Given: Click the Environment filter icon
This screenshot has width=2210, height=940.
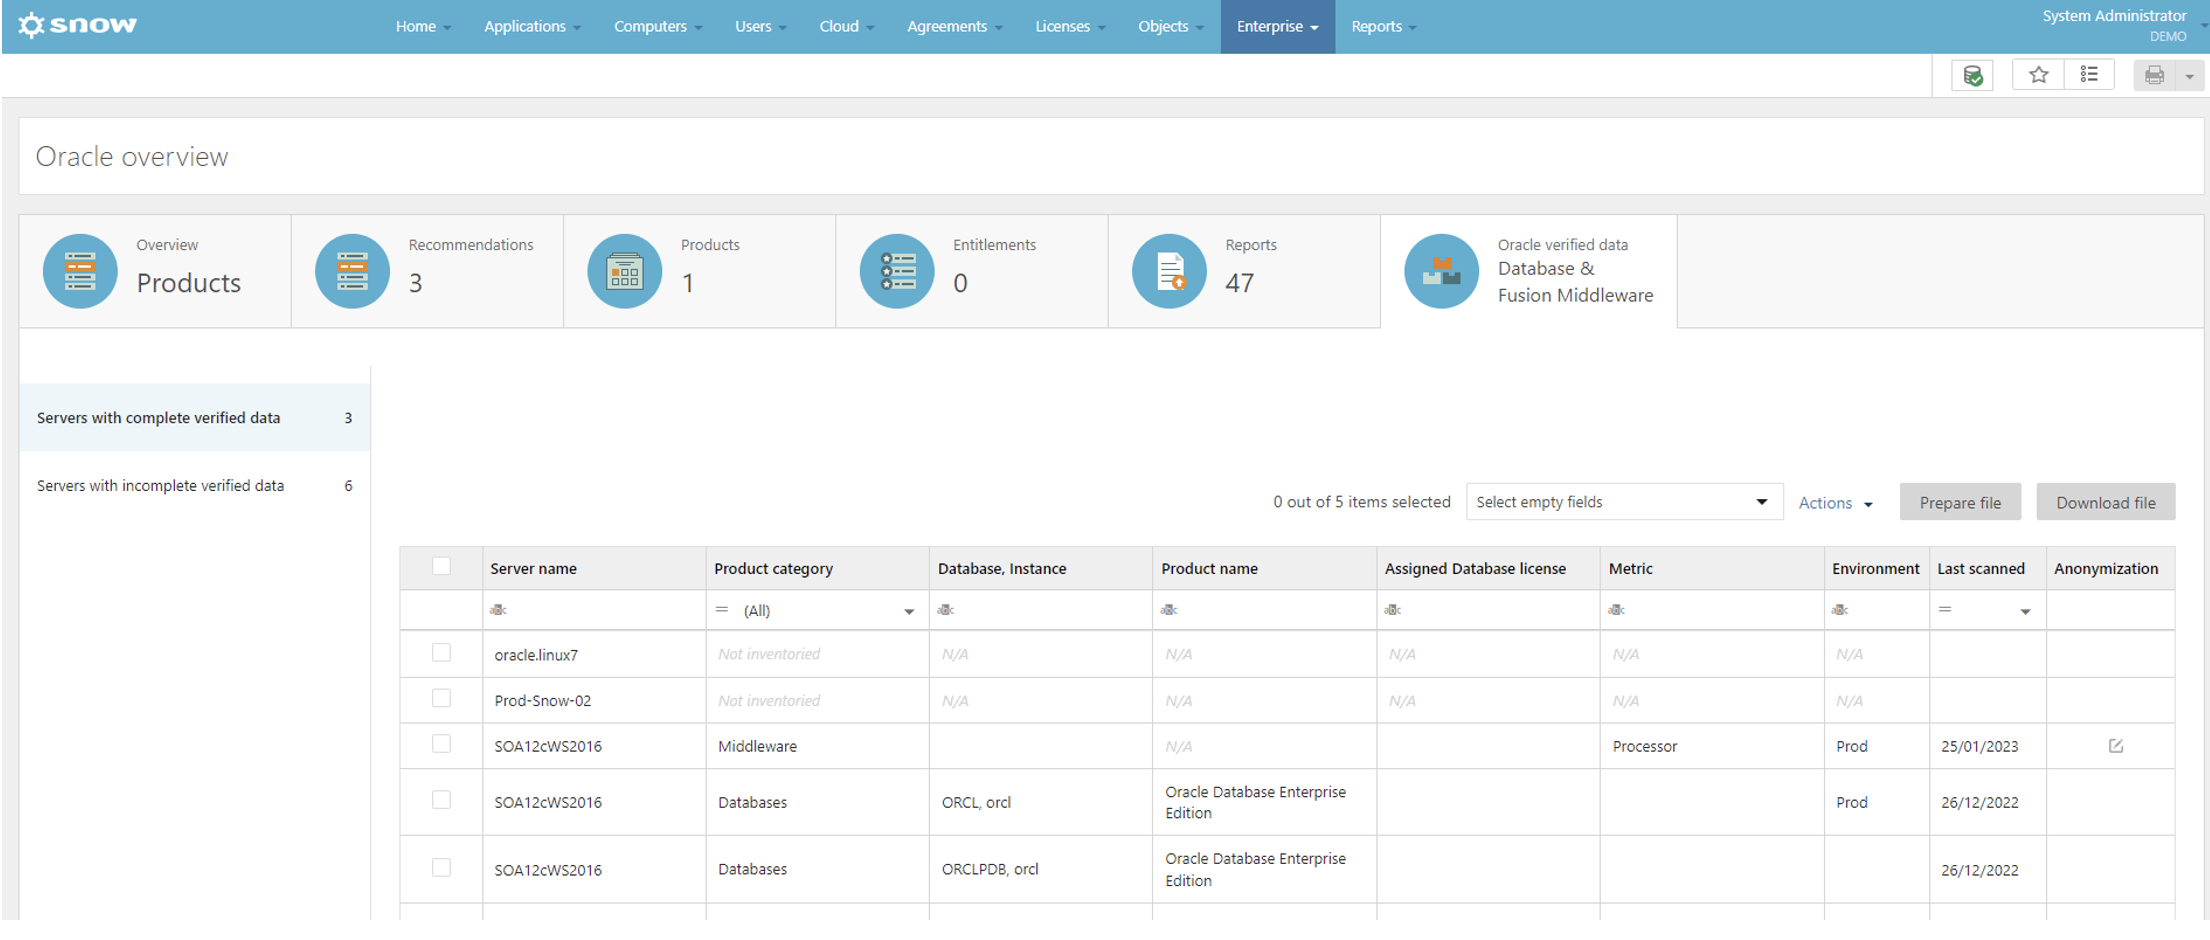Looking at the screenshot, I should pos(1840,610).
